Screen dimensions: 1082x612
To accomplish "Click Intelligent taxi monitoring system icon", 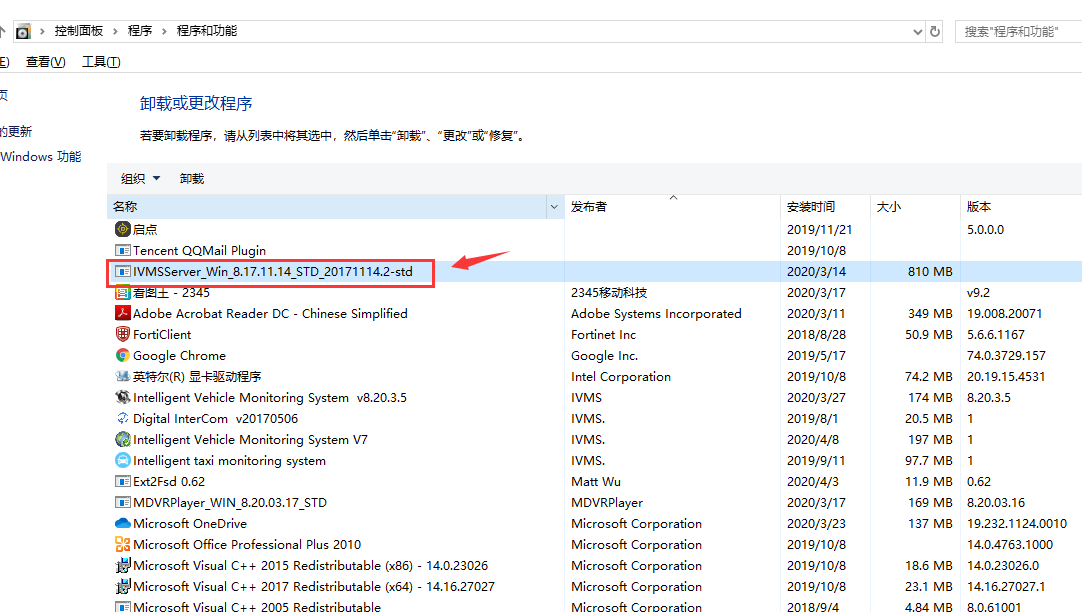I will [123, 460].
